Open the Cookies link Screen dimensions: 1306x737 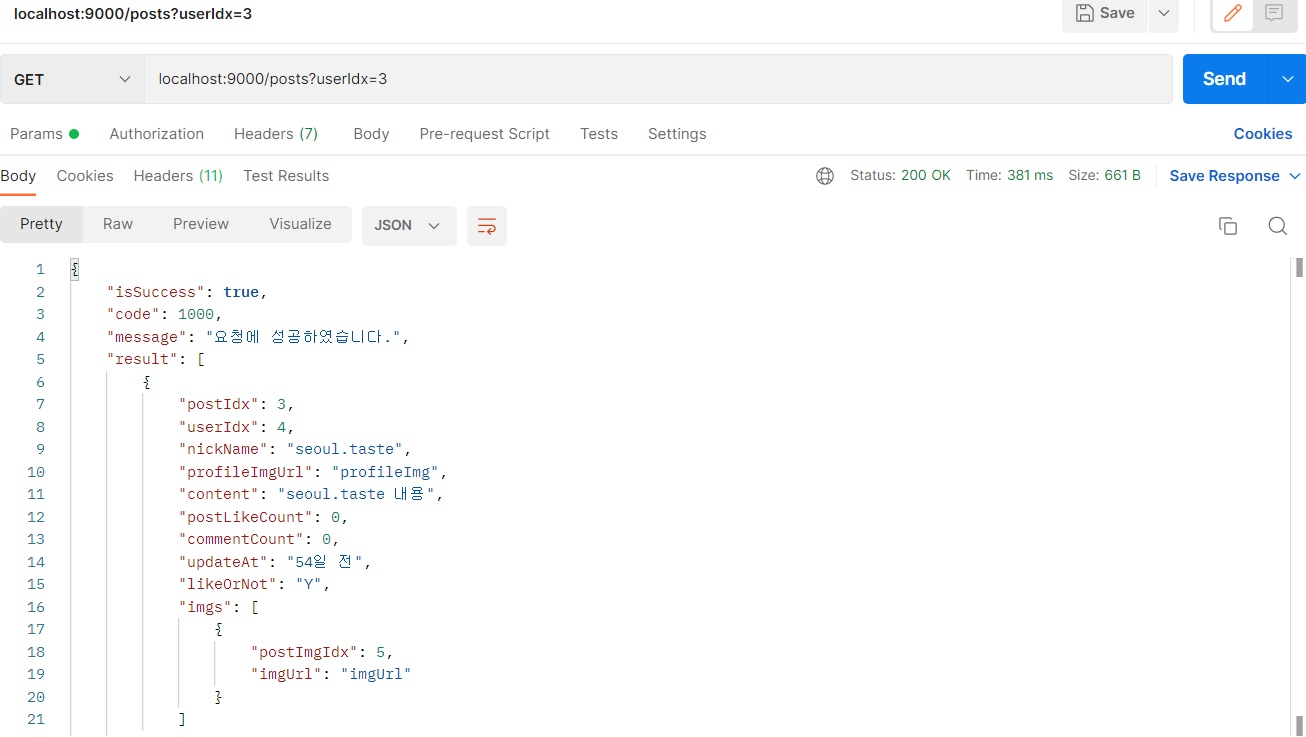tap(1263, 134)
